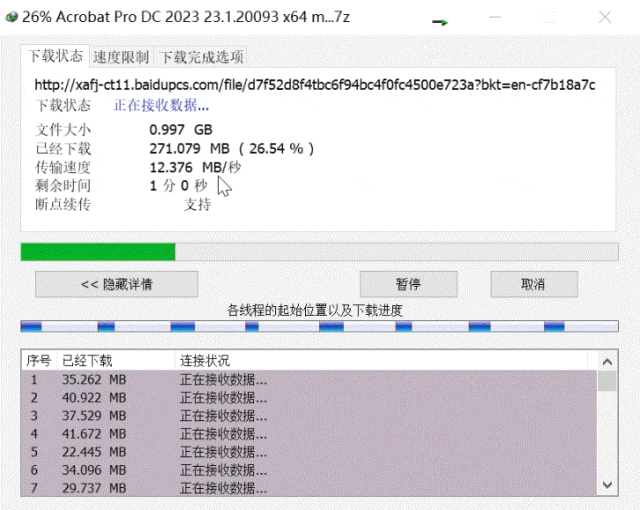Switch to the 下载状态 tab
Screen dimensions: 640x510
55,56
